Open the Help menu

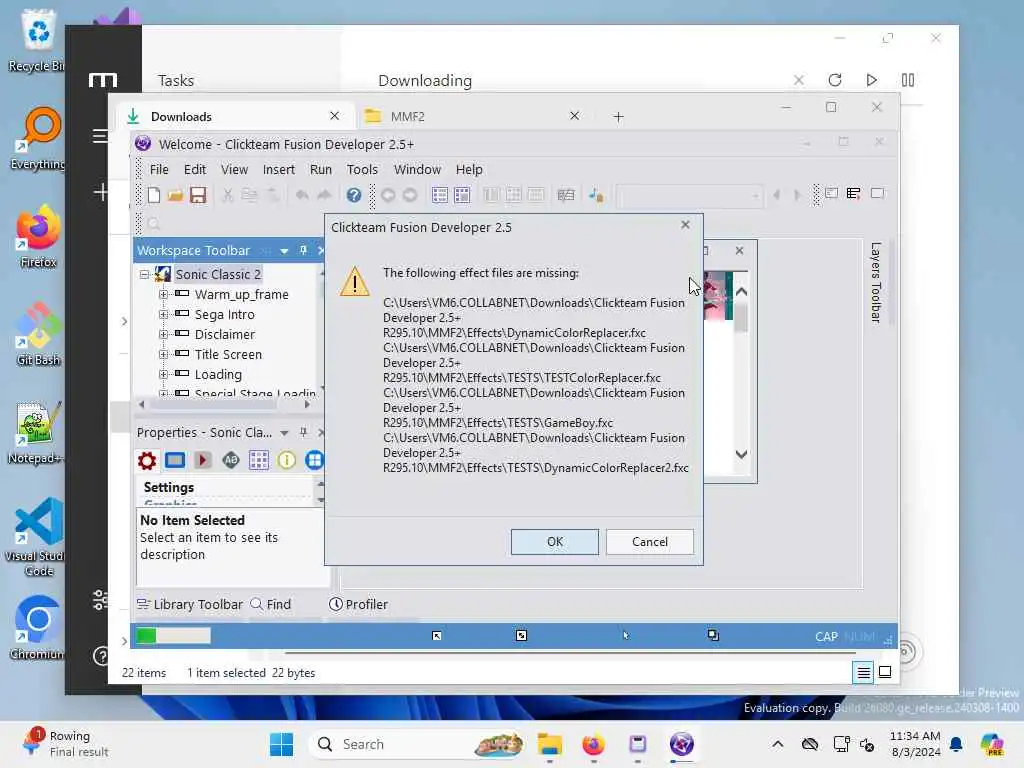coord(469,169)
